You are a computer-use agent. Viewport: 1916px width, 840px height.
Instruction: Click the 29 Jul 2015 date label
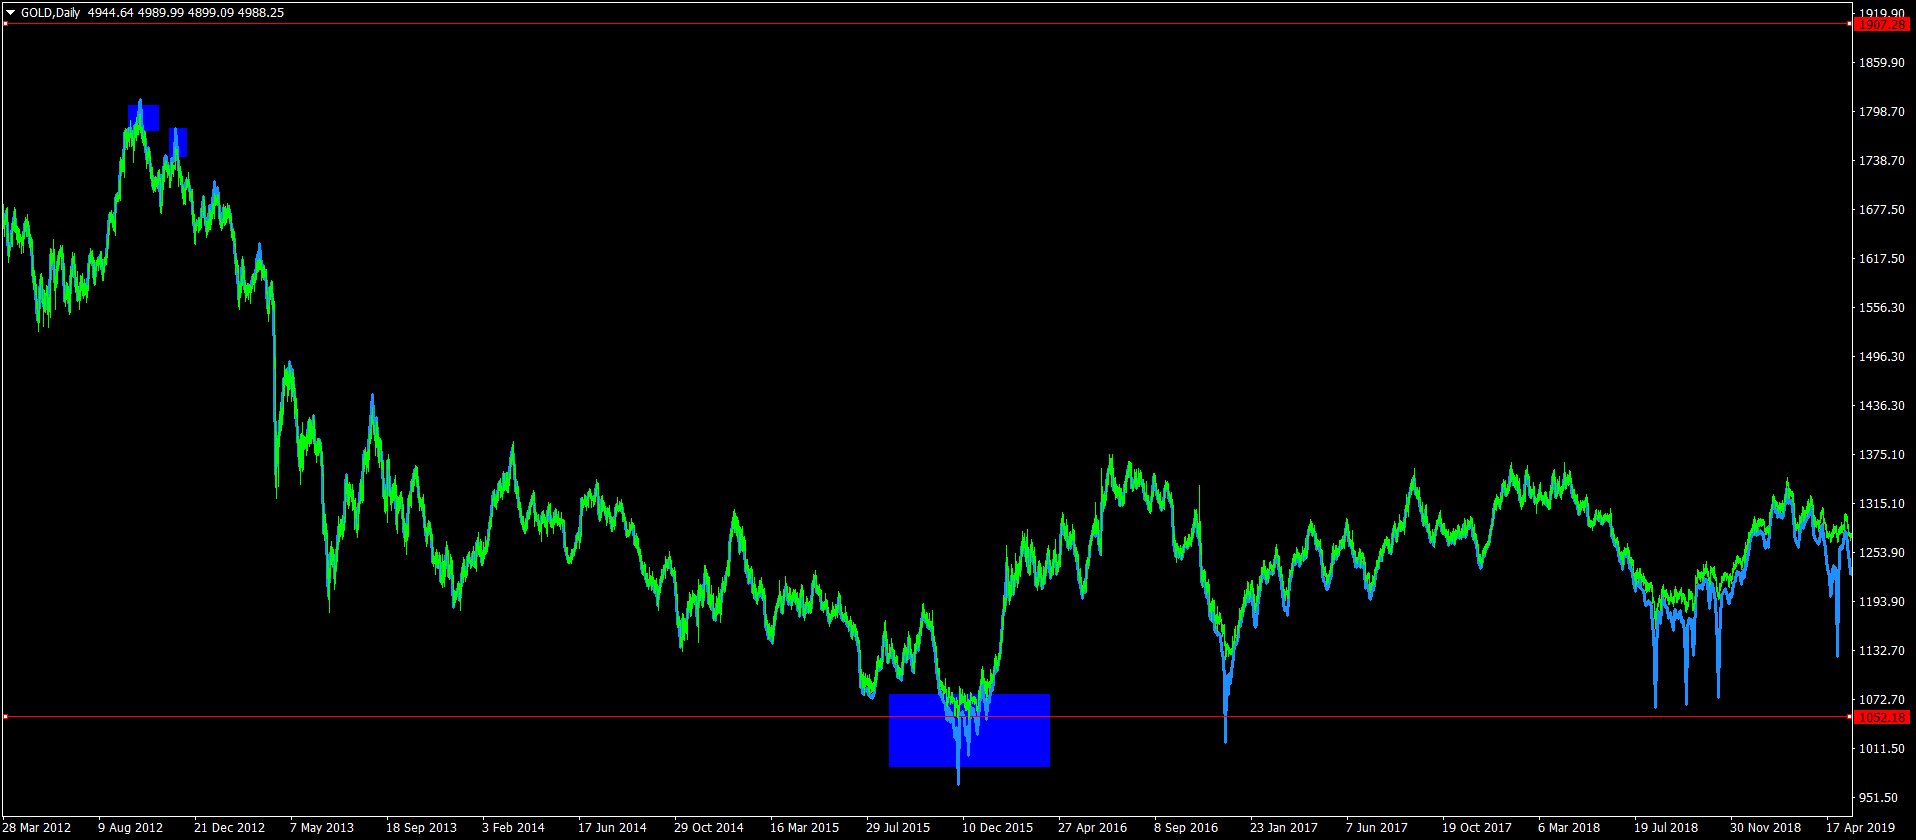click(x=898, y=827)
